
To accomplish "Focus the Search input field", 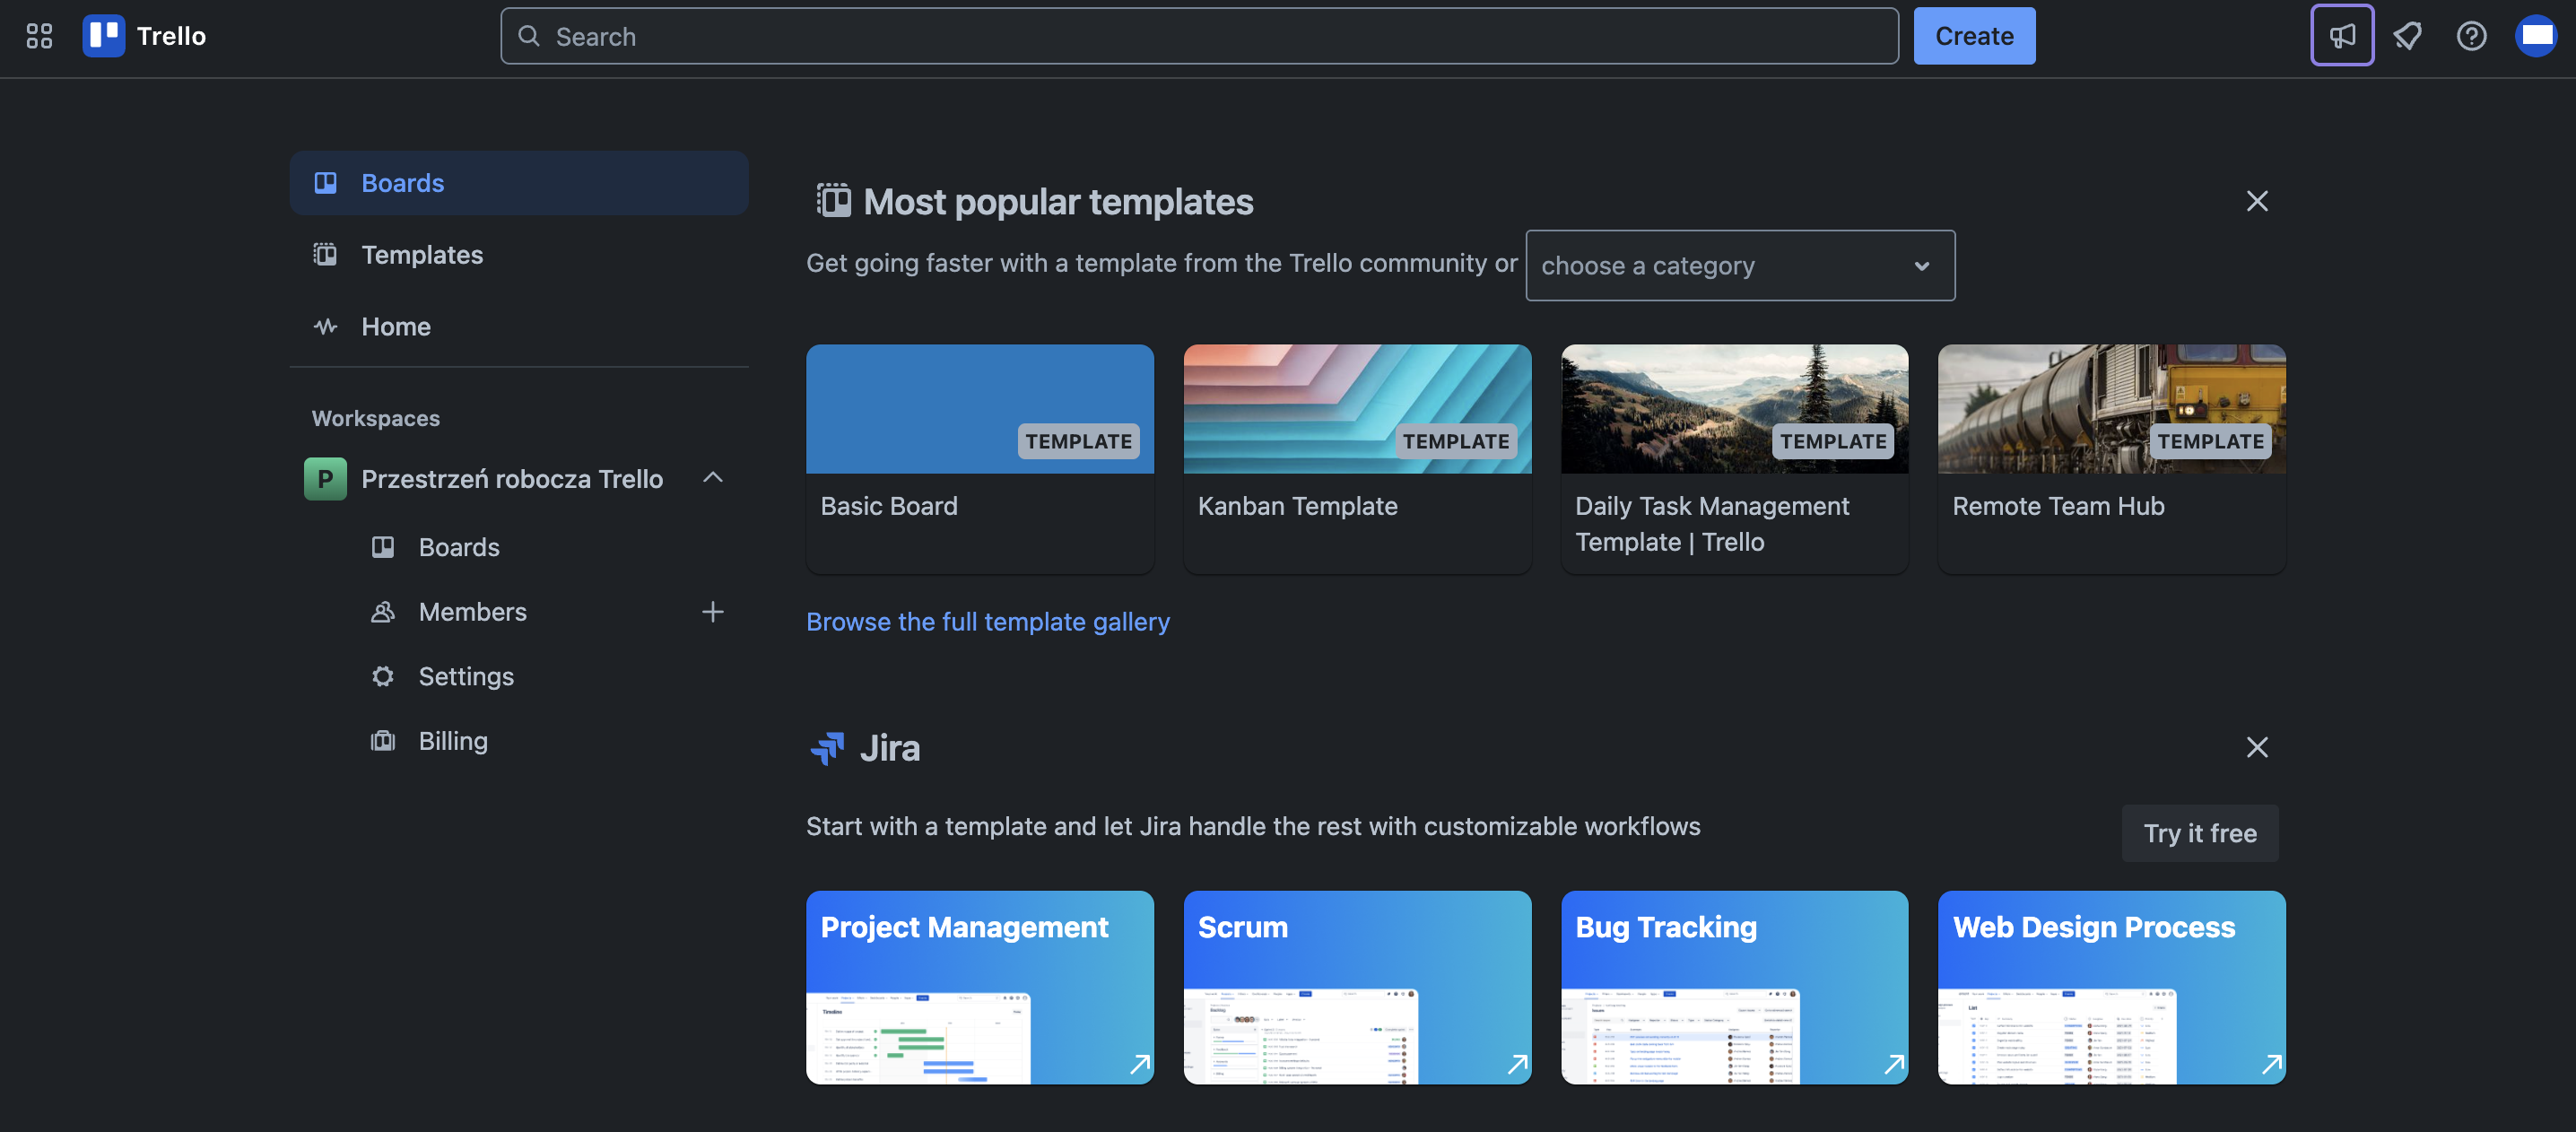I will click(1199, 36).
